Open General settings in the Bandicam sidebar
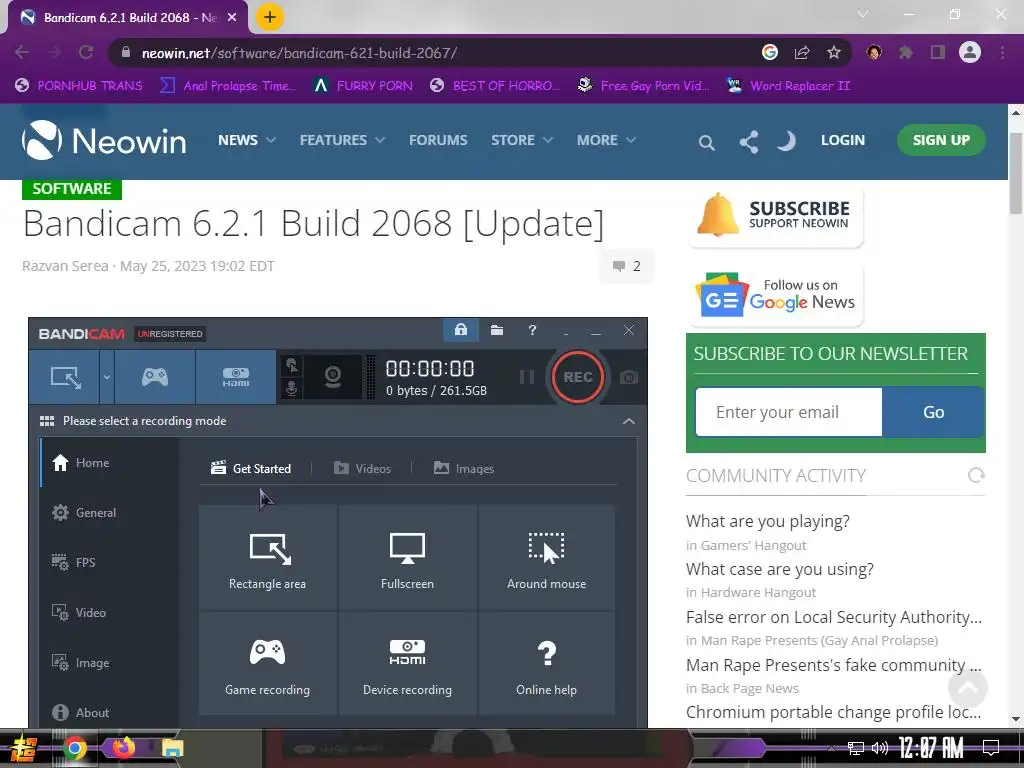 point(108,513)
